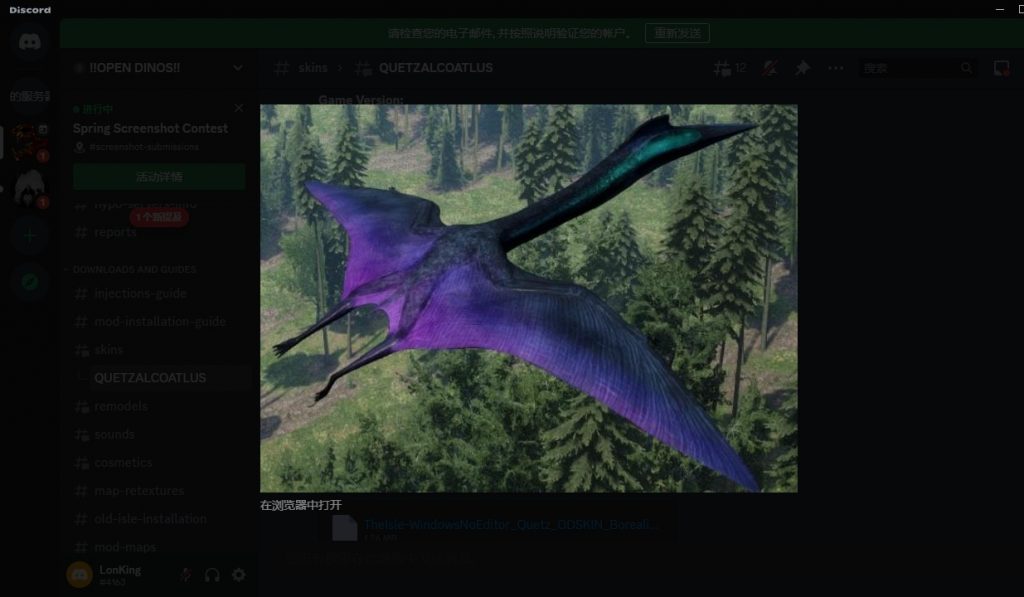This screenshot has height=597, width=1024.
Task: Open the three-dot more options menu
Action: click(835, 68)
